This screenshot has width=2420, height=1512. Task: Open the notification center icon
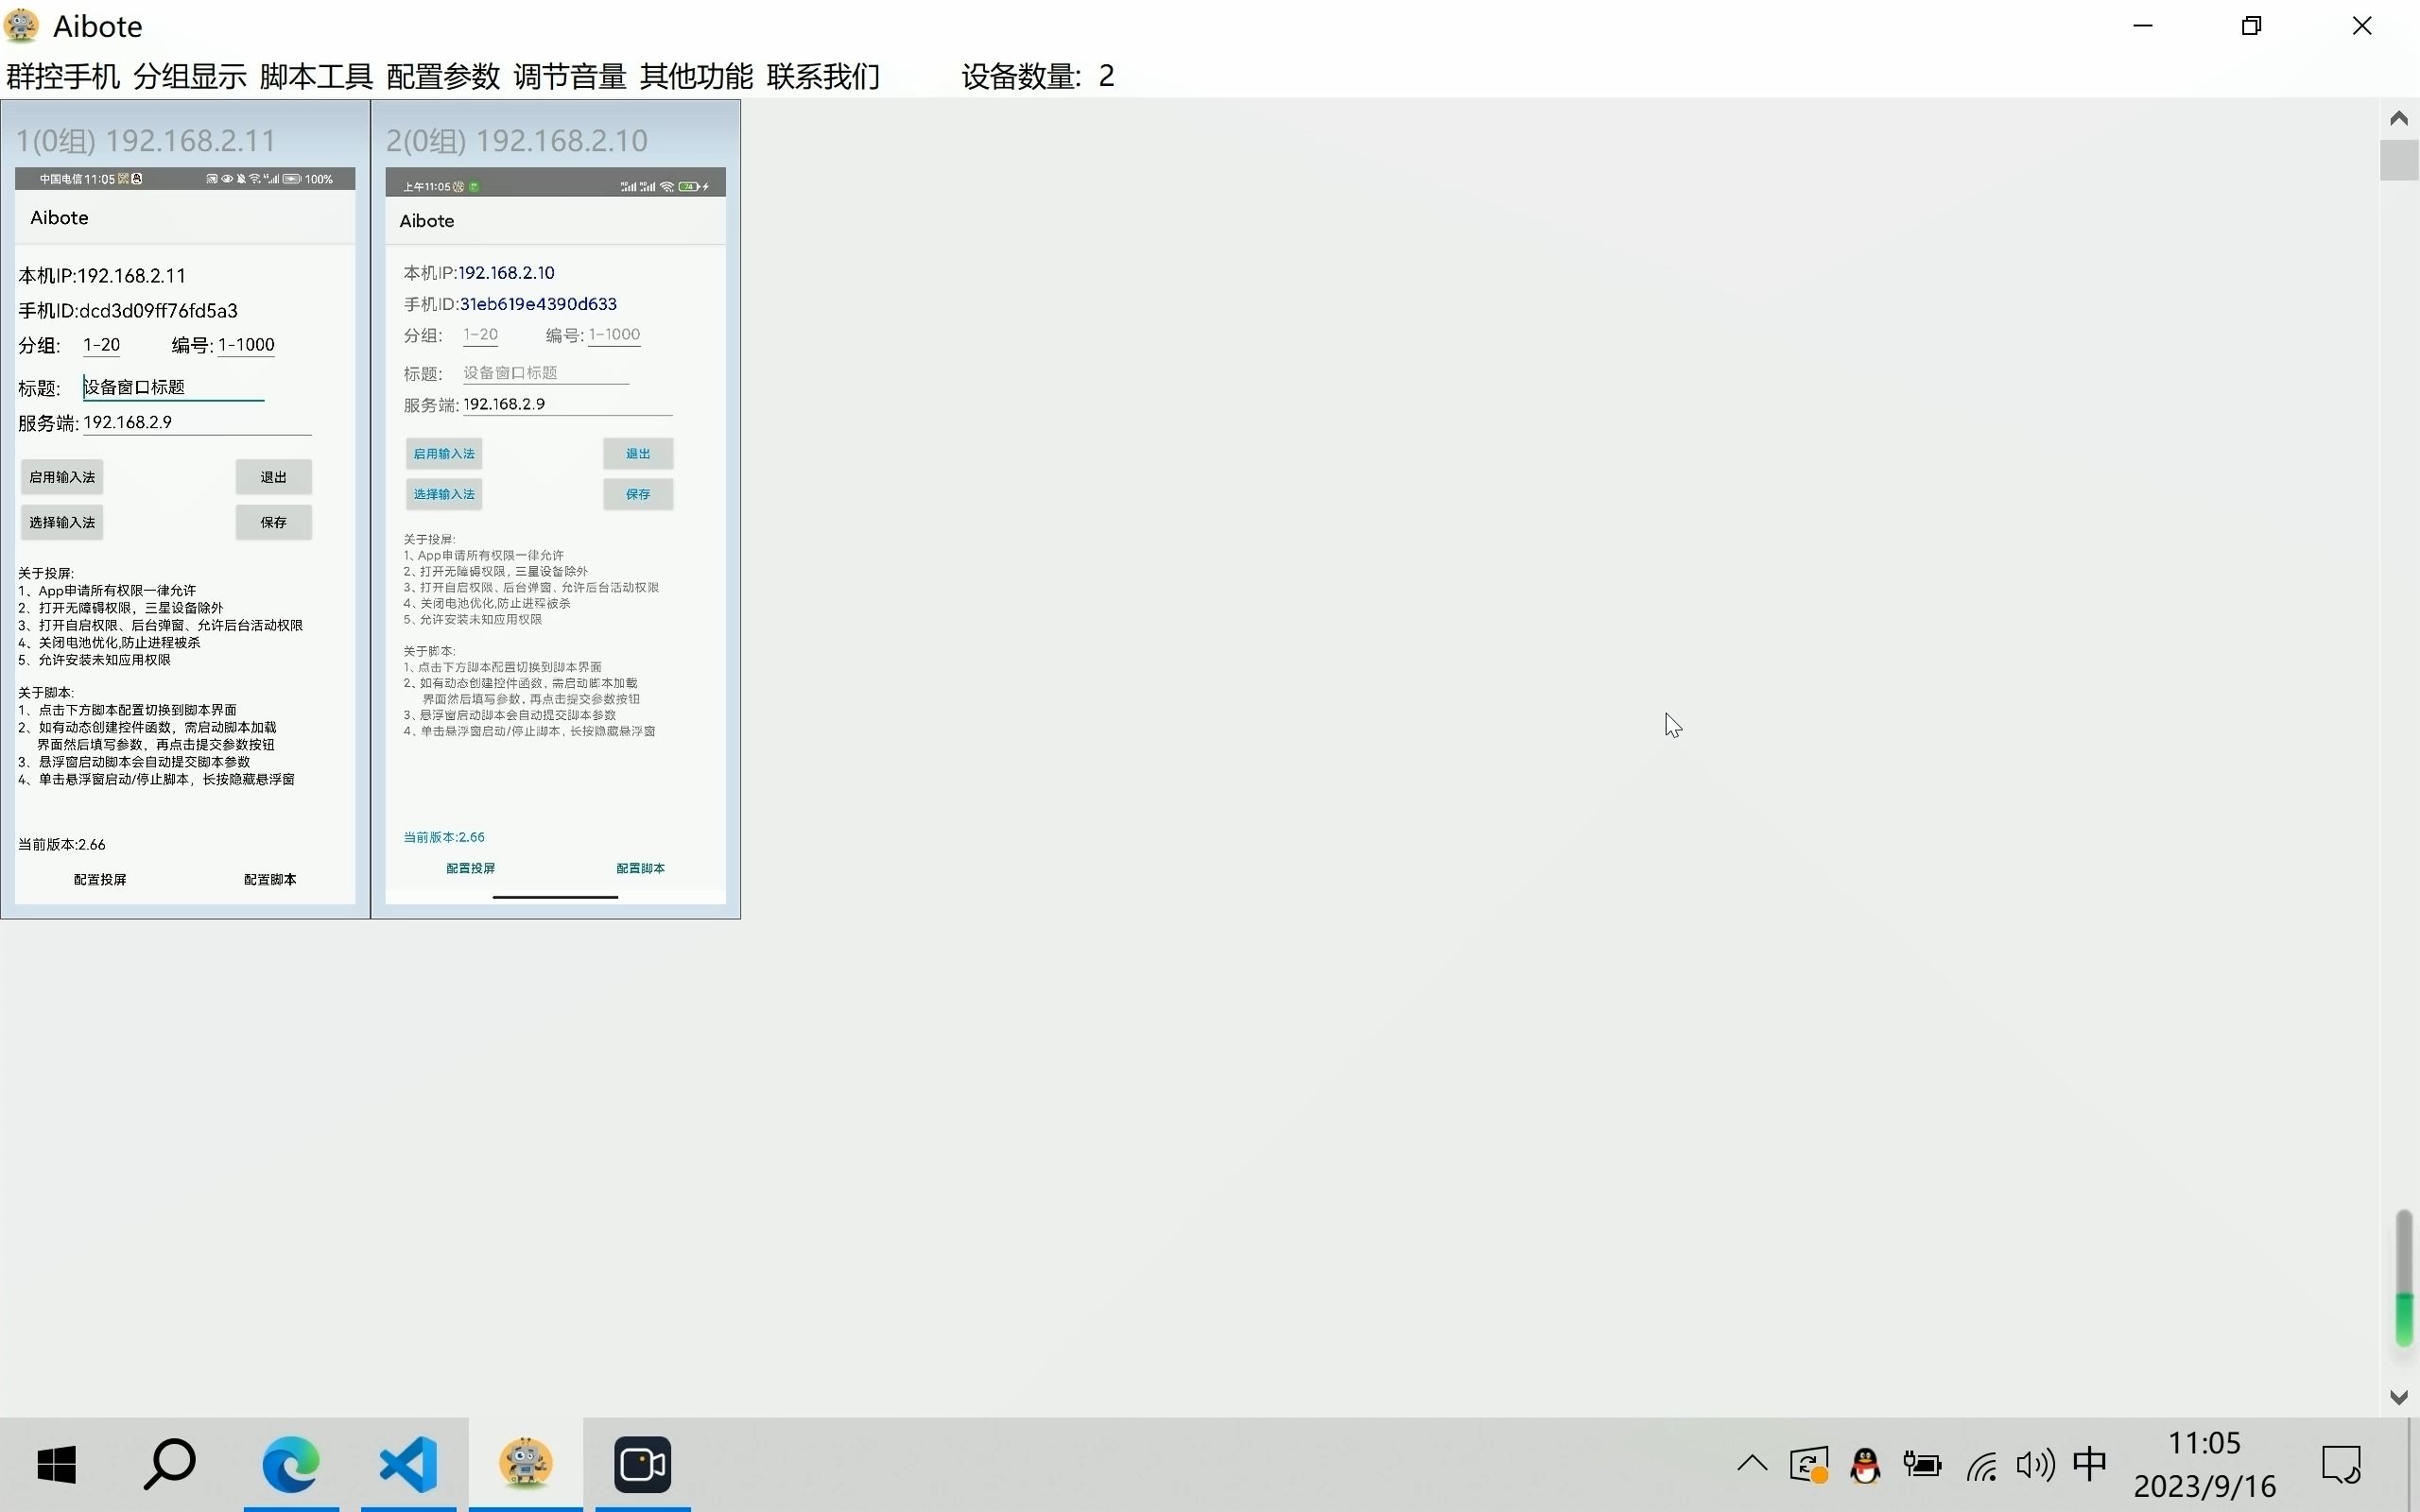coord(2341,1466)
